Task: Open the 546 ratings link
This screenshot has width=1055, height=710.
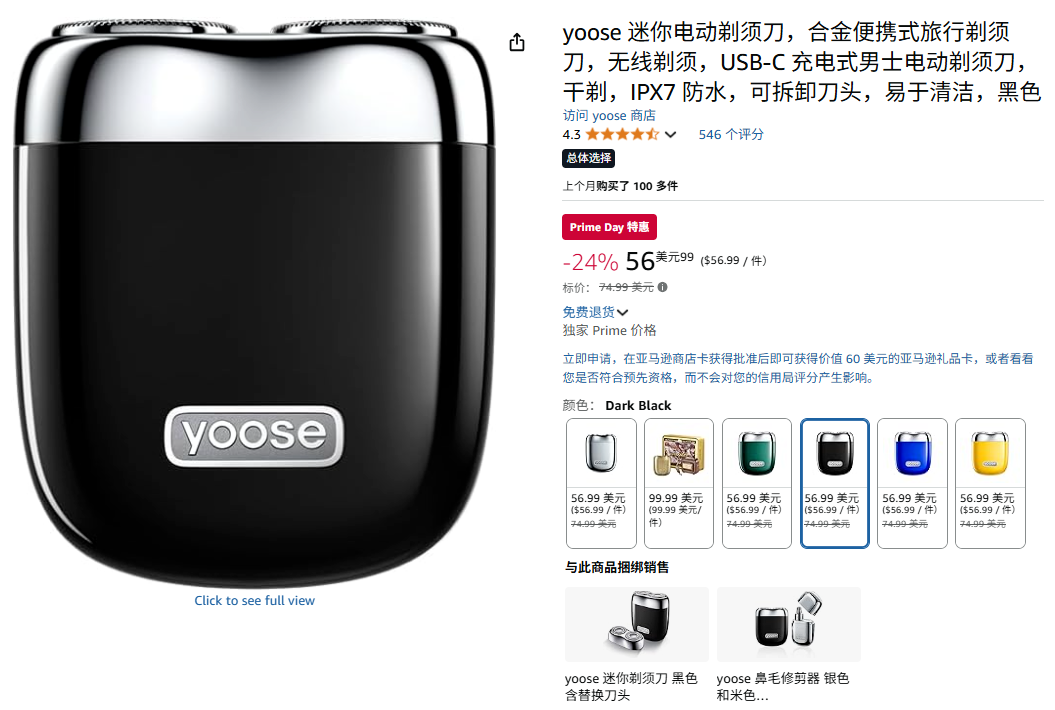Action: pyautogui.click(x=731, y=135)
